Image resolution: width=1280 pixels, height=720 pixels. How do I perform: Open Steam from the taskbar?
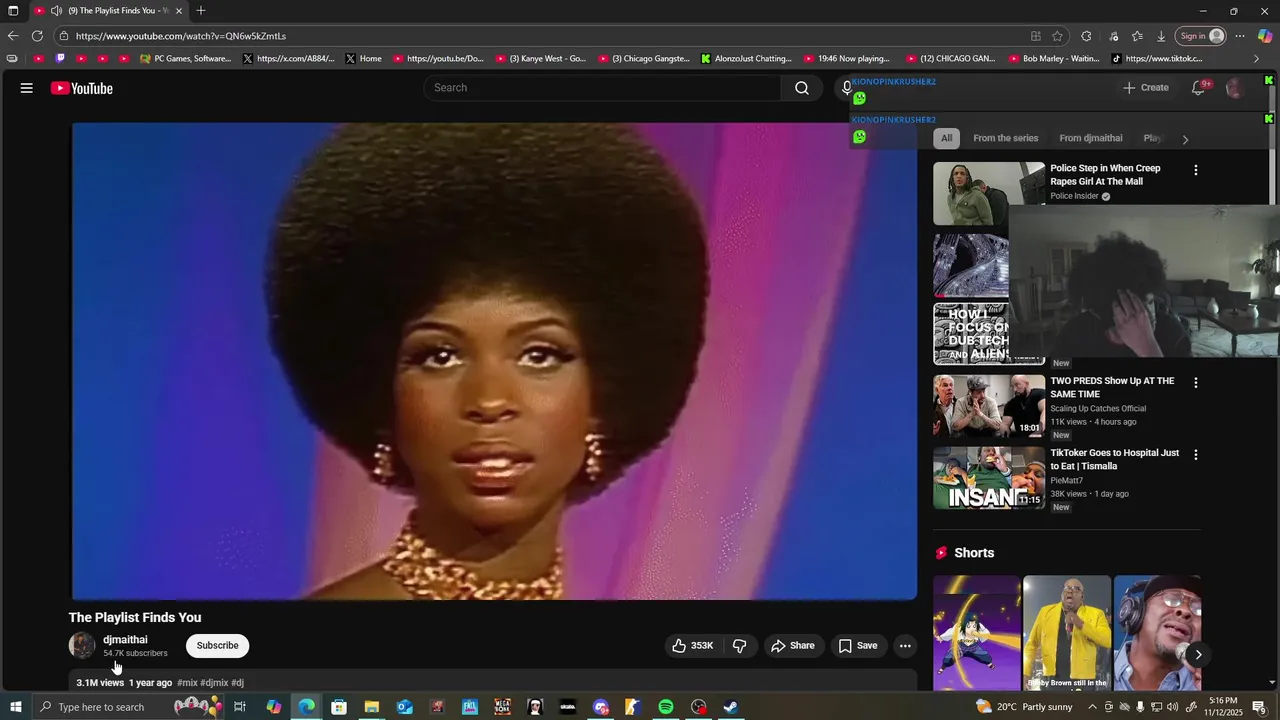(731, 707)
